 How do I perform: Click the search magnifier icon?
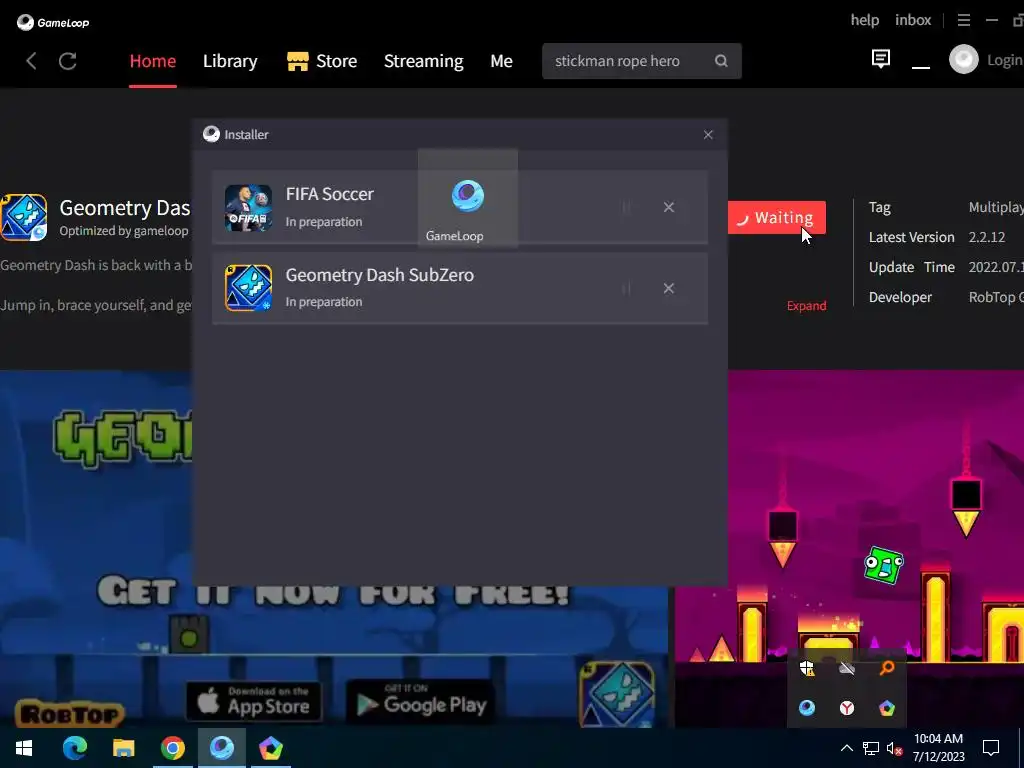point(721,61)
